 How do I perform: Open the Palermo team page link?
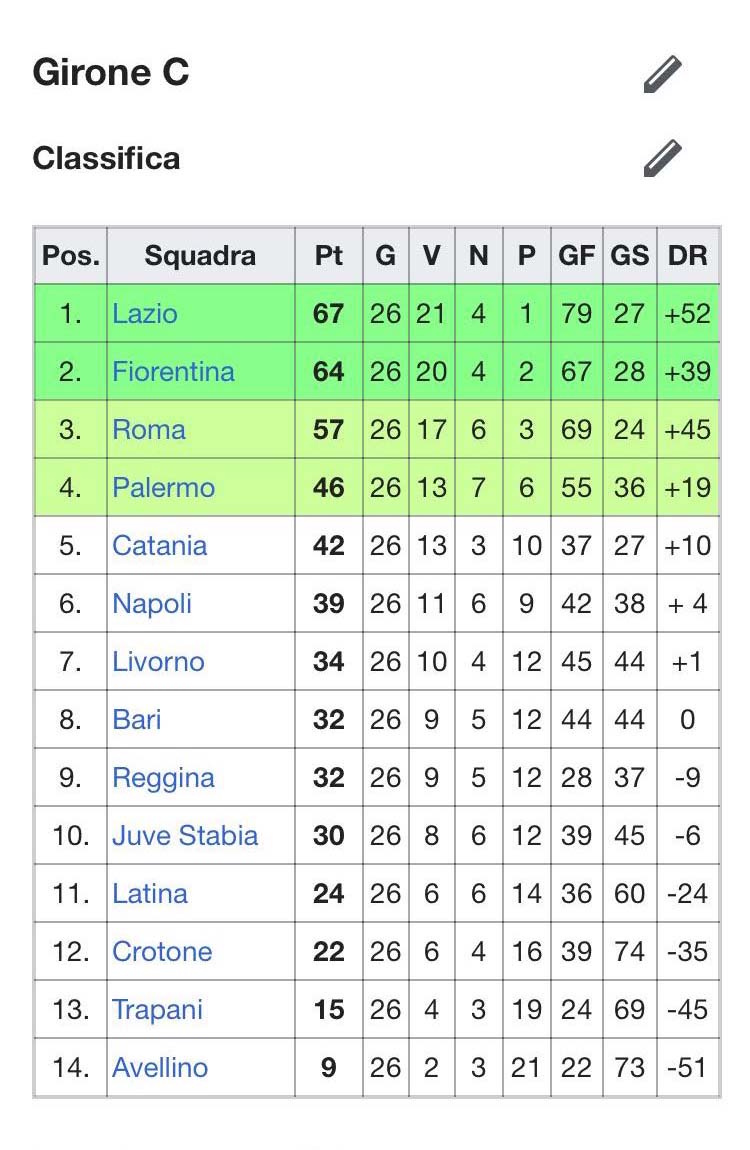pyautogui.click(x=163, y=488)
